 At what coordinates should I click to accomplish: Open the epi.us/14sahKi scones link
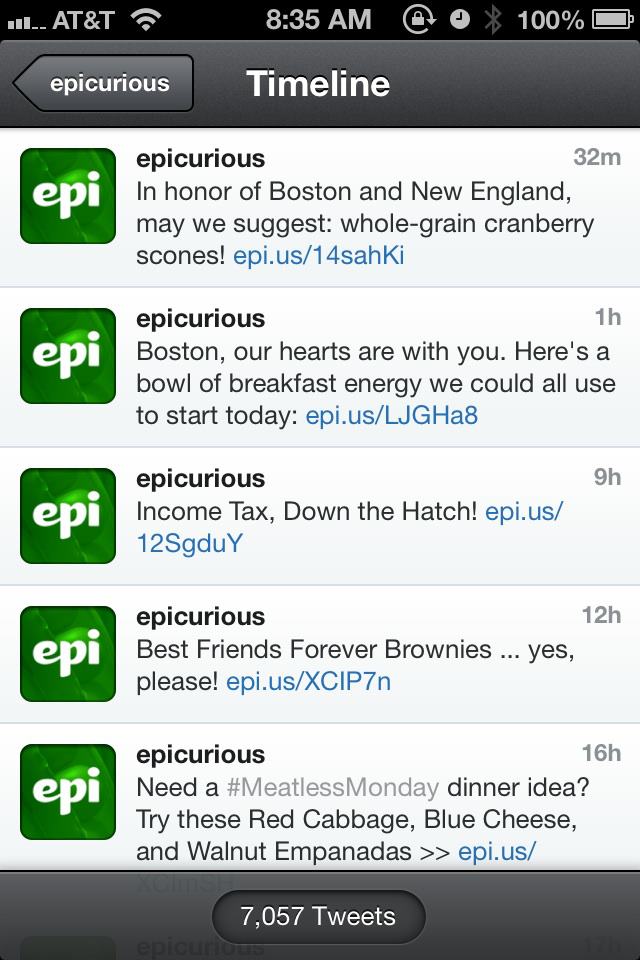[x=318, y=255]
